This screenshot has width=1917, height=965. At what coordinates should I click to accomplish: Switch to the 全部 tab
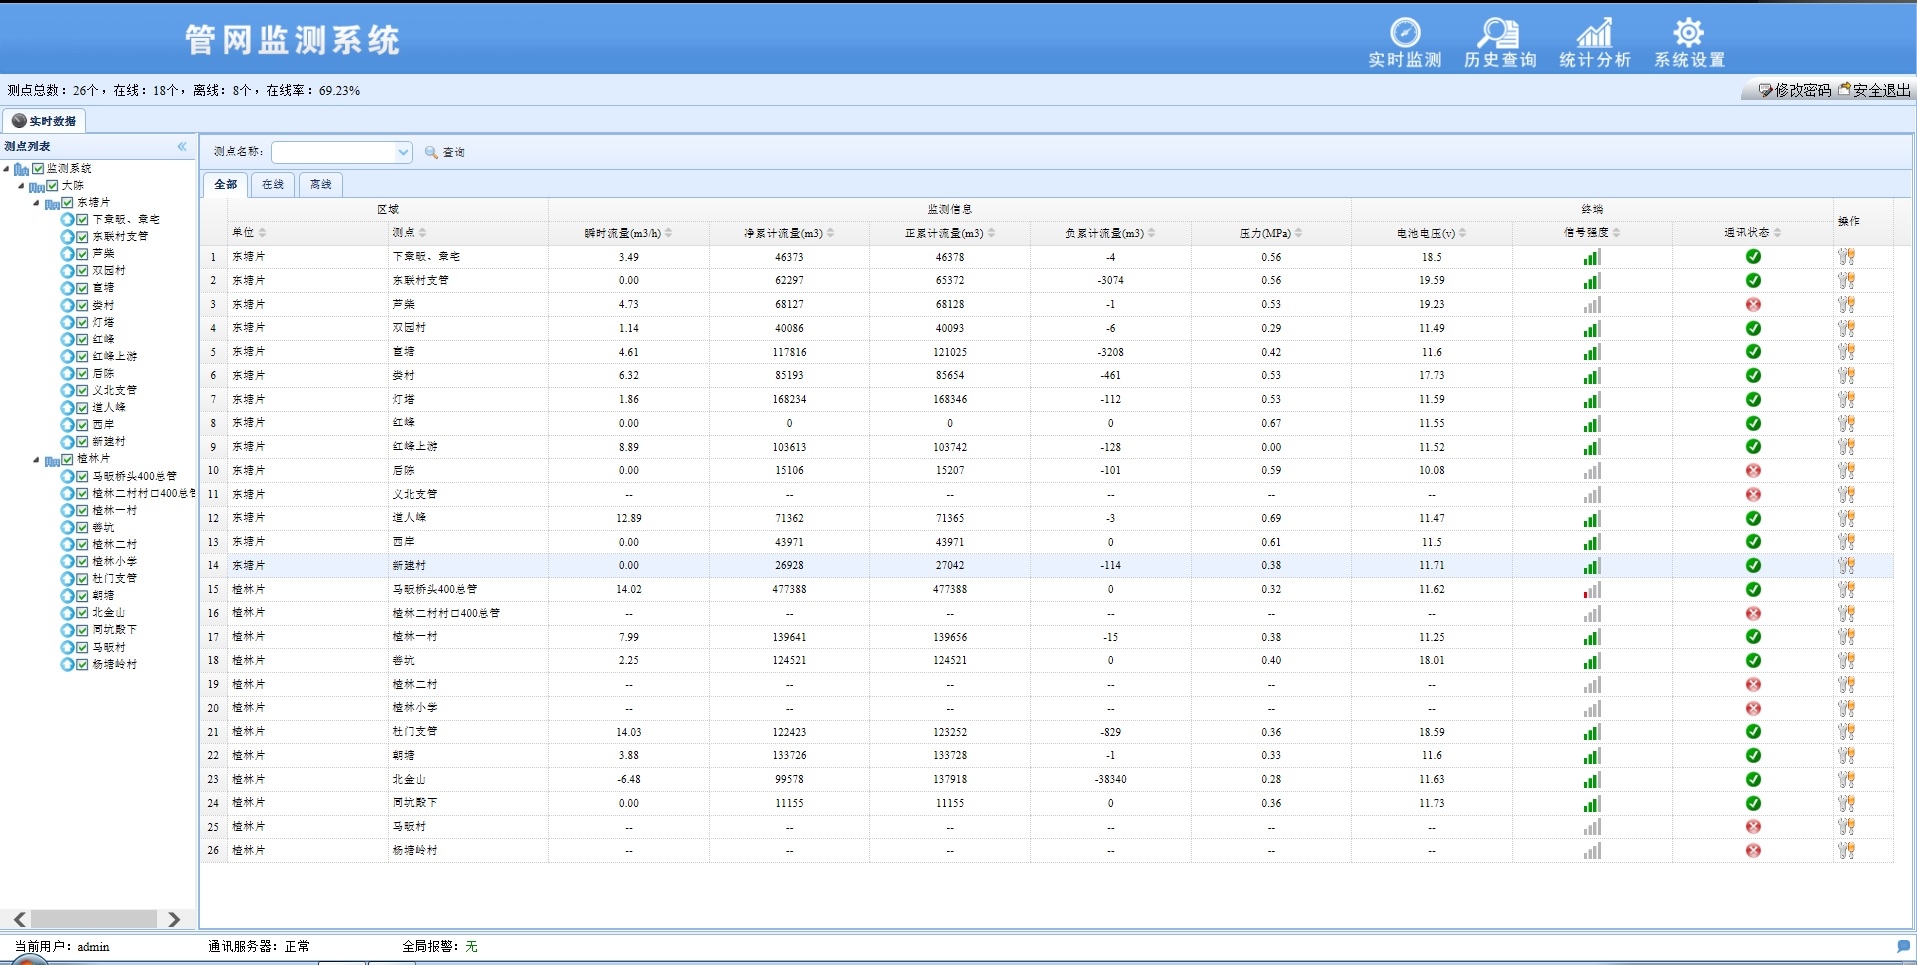click(226, 185)
